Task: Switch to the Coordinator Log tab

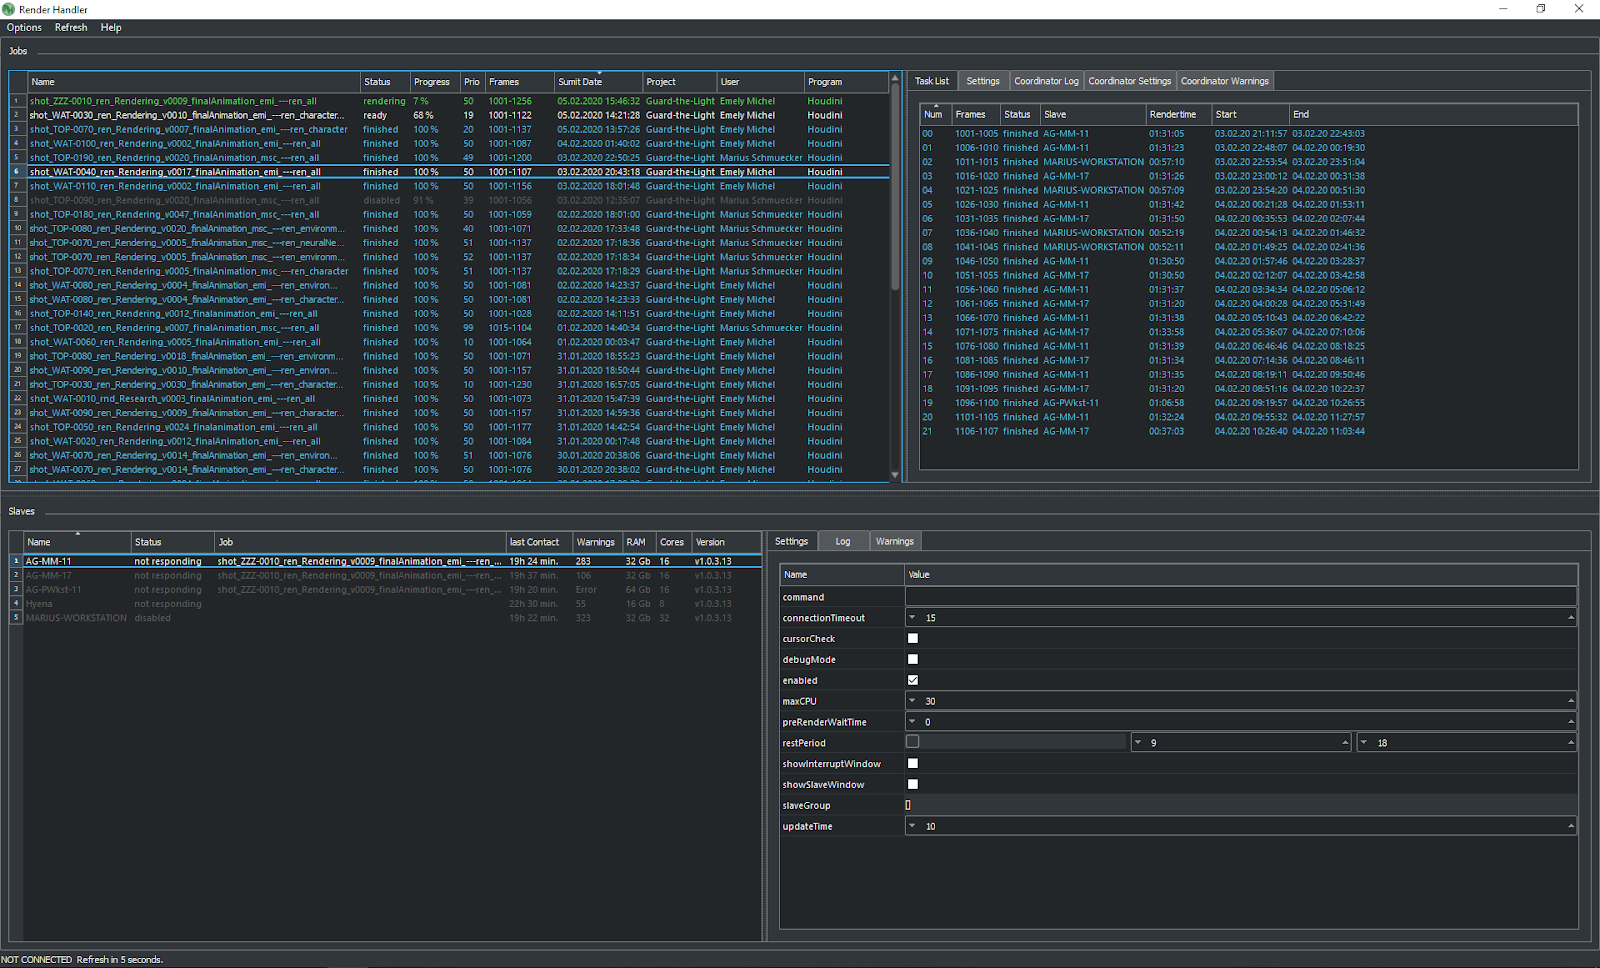Action: (1046, 81)
